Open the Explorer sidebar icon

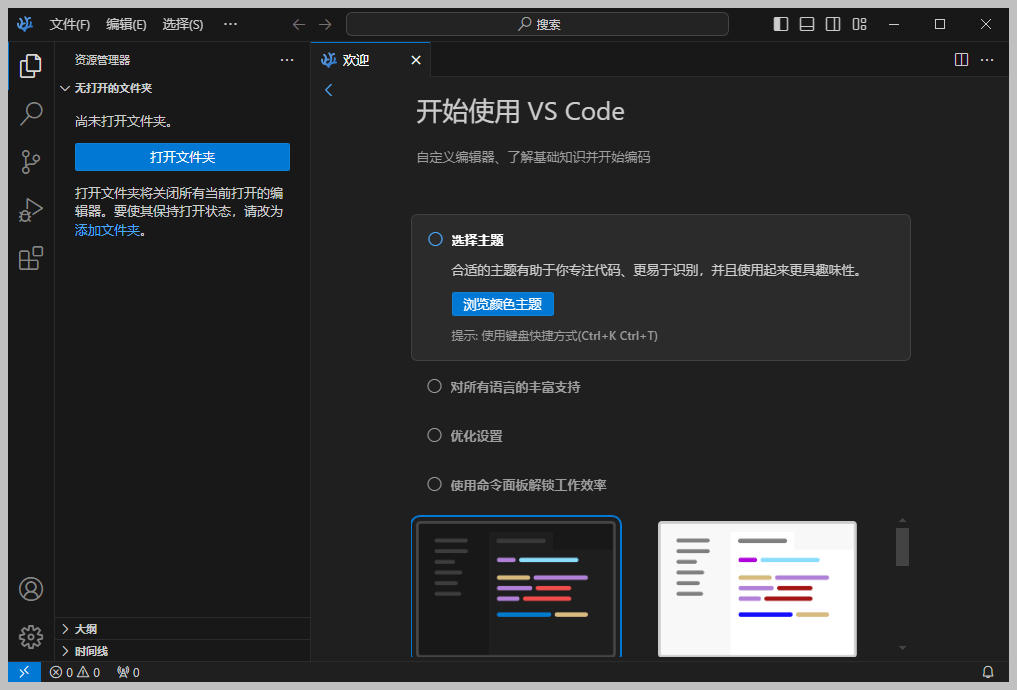click(30, 64)
